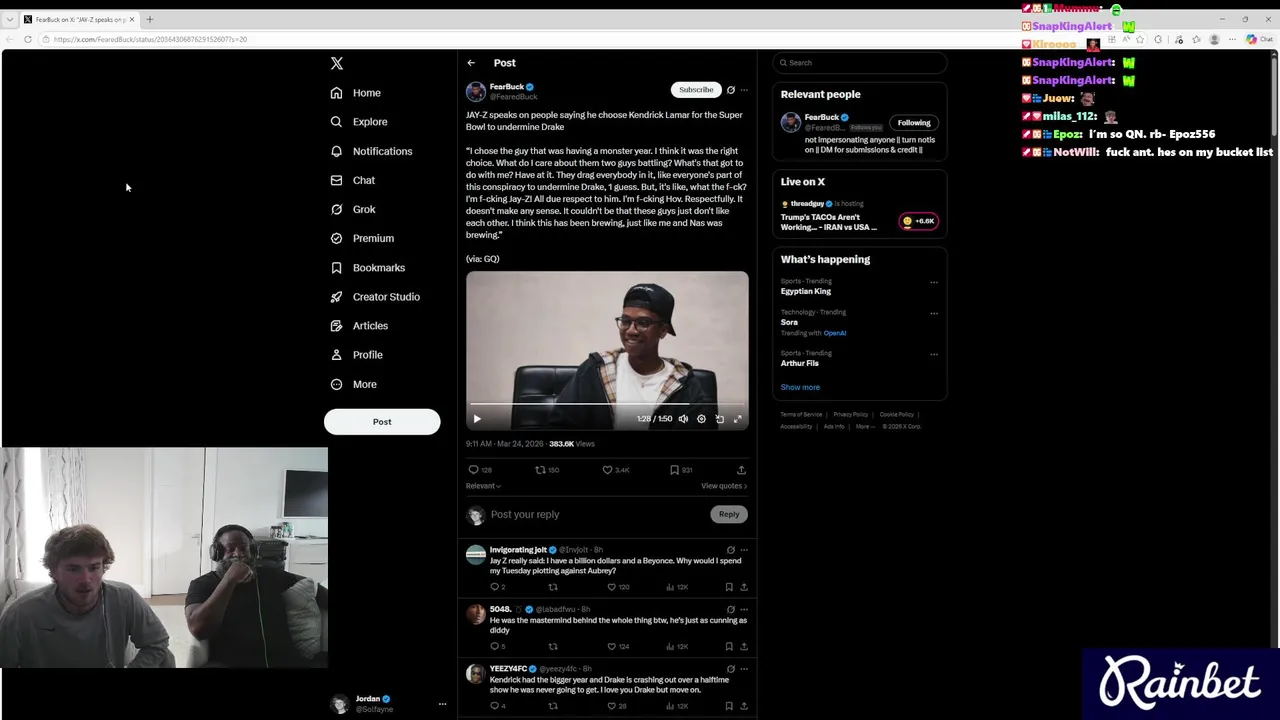Mute the video with the speaker icon
The height and width of the screenshot is (720, 1280).
[683, 419]
